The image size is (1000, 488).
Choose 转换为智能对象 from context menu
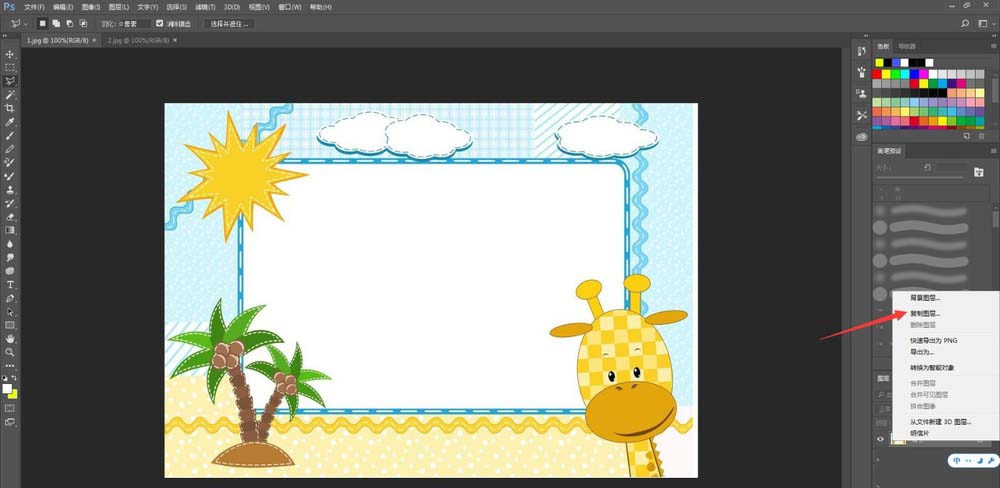click(x=932, y=368)
